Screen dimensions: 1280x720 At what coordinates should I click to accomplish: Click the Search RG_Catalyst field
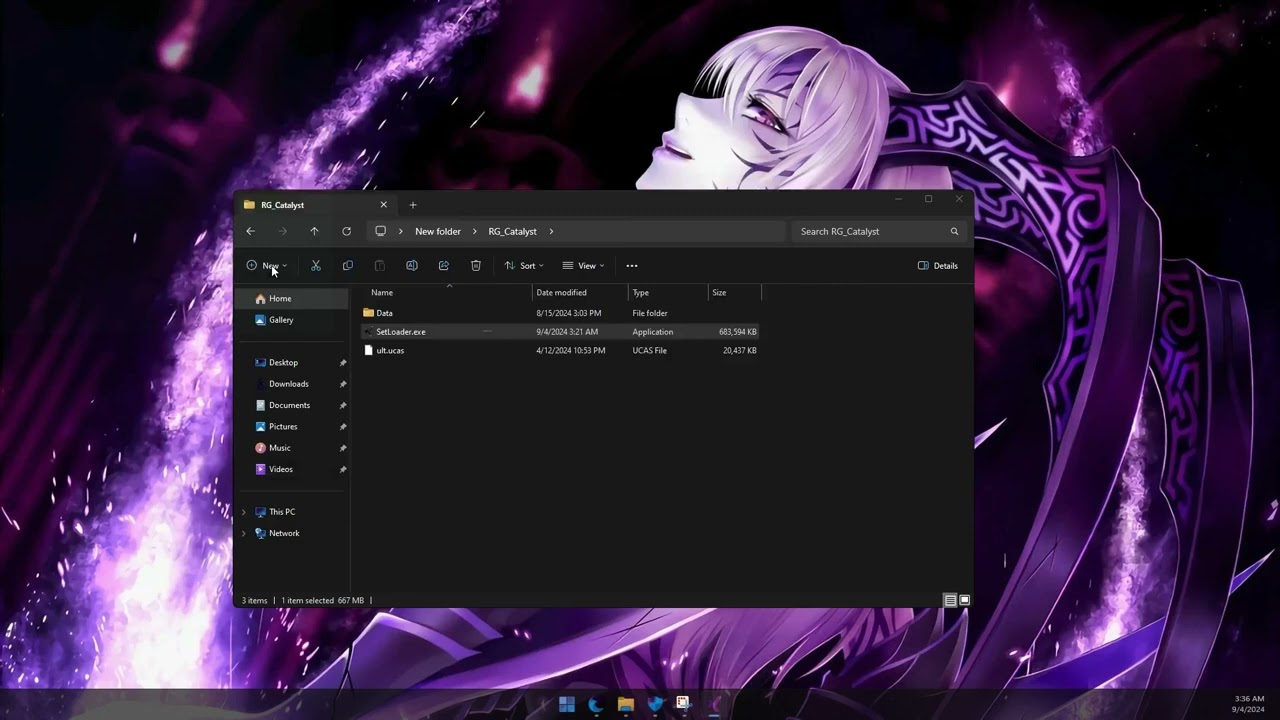click(879, 231)
